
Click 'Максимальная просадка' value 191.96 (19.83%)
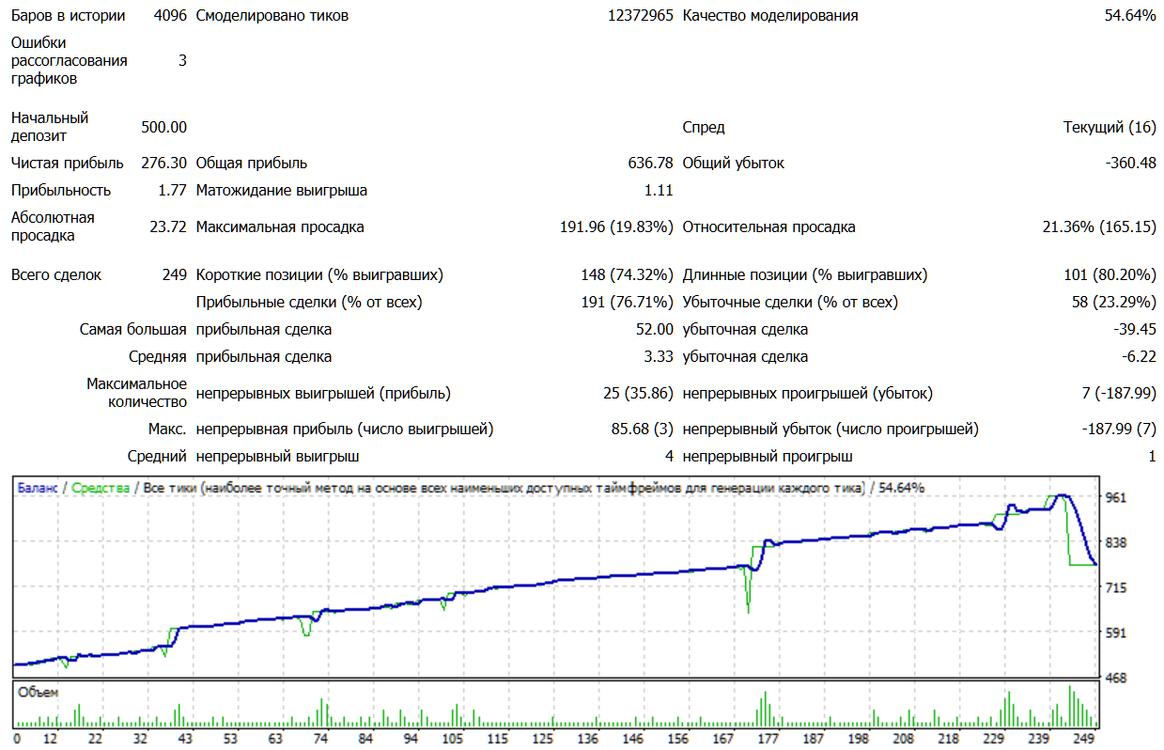(x=616, y=226)
